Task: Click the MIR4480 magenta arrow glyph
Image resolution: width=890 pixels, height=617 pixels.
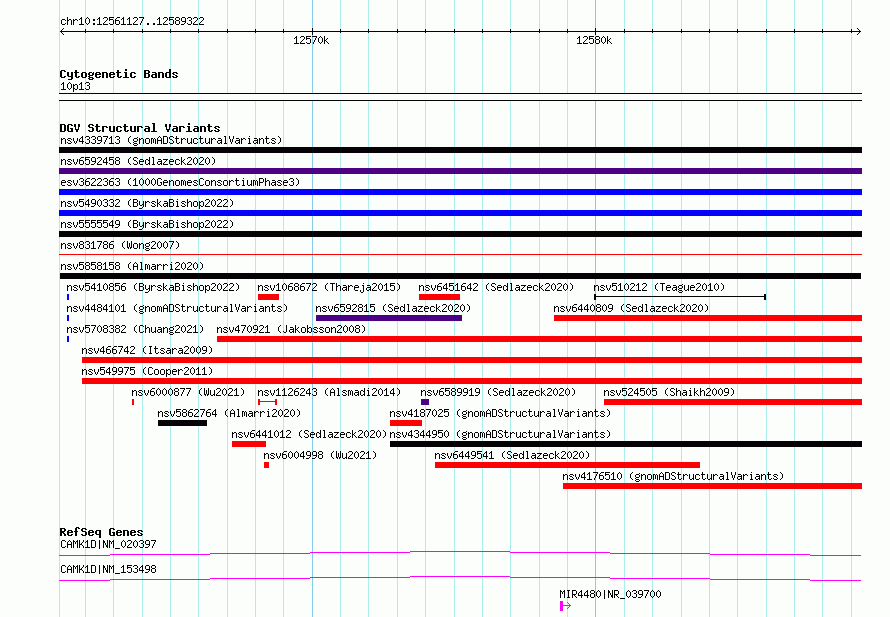Action: 565,606
